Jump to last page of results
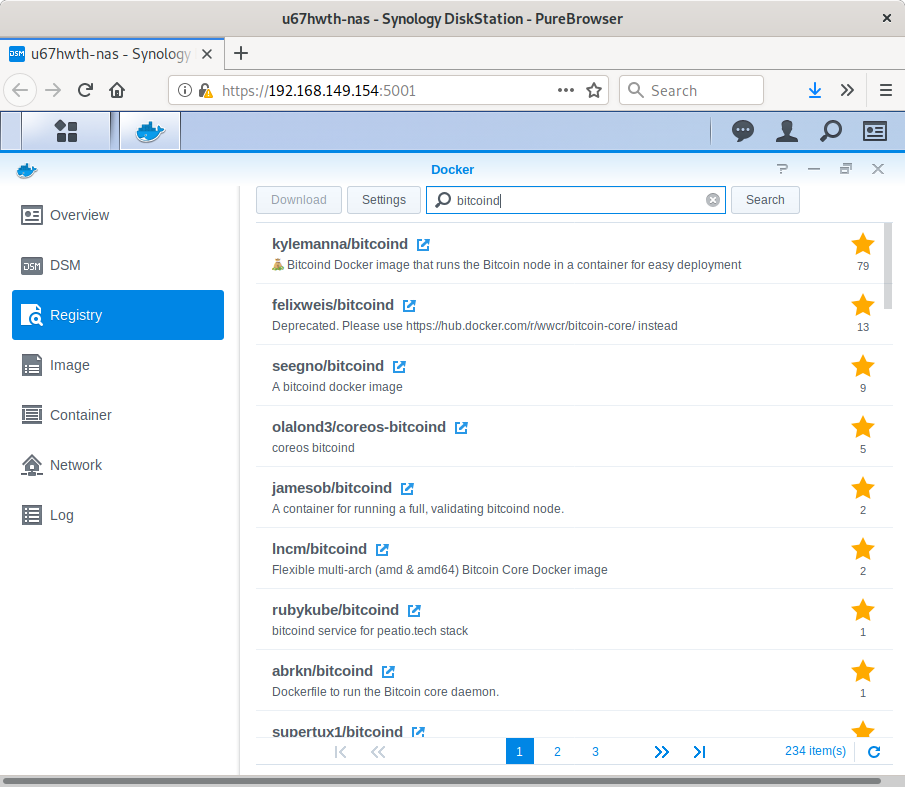This screenshot has width=905, height=787. point(700,751)
